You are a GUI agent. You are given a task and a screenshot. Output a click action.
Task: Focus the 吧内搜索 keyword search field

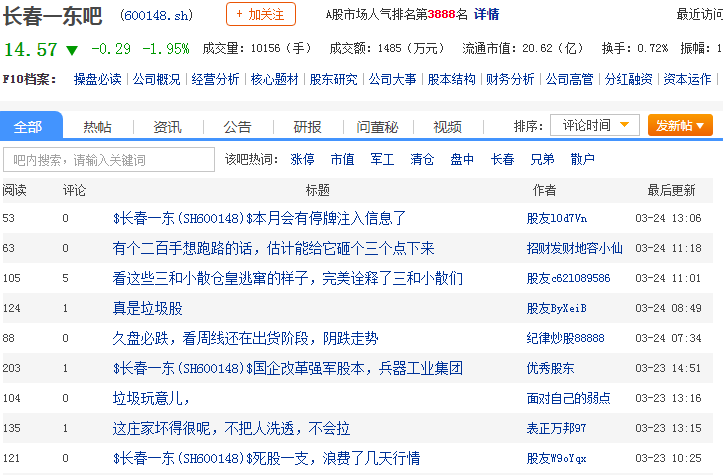click(x=109, y=160)
